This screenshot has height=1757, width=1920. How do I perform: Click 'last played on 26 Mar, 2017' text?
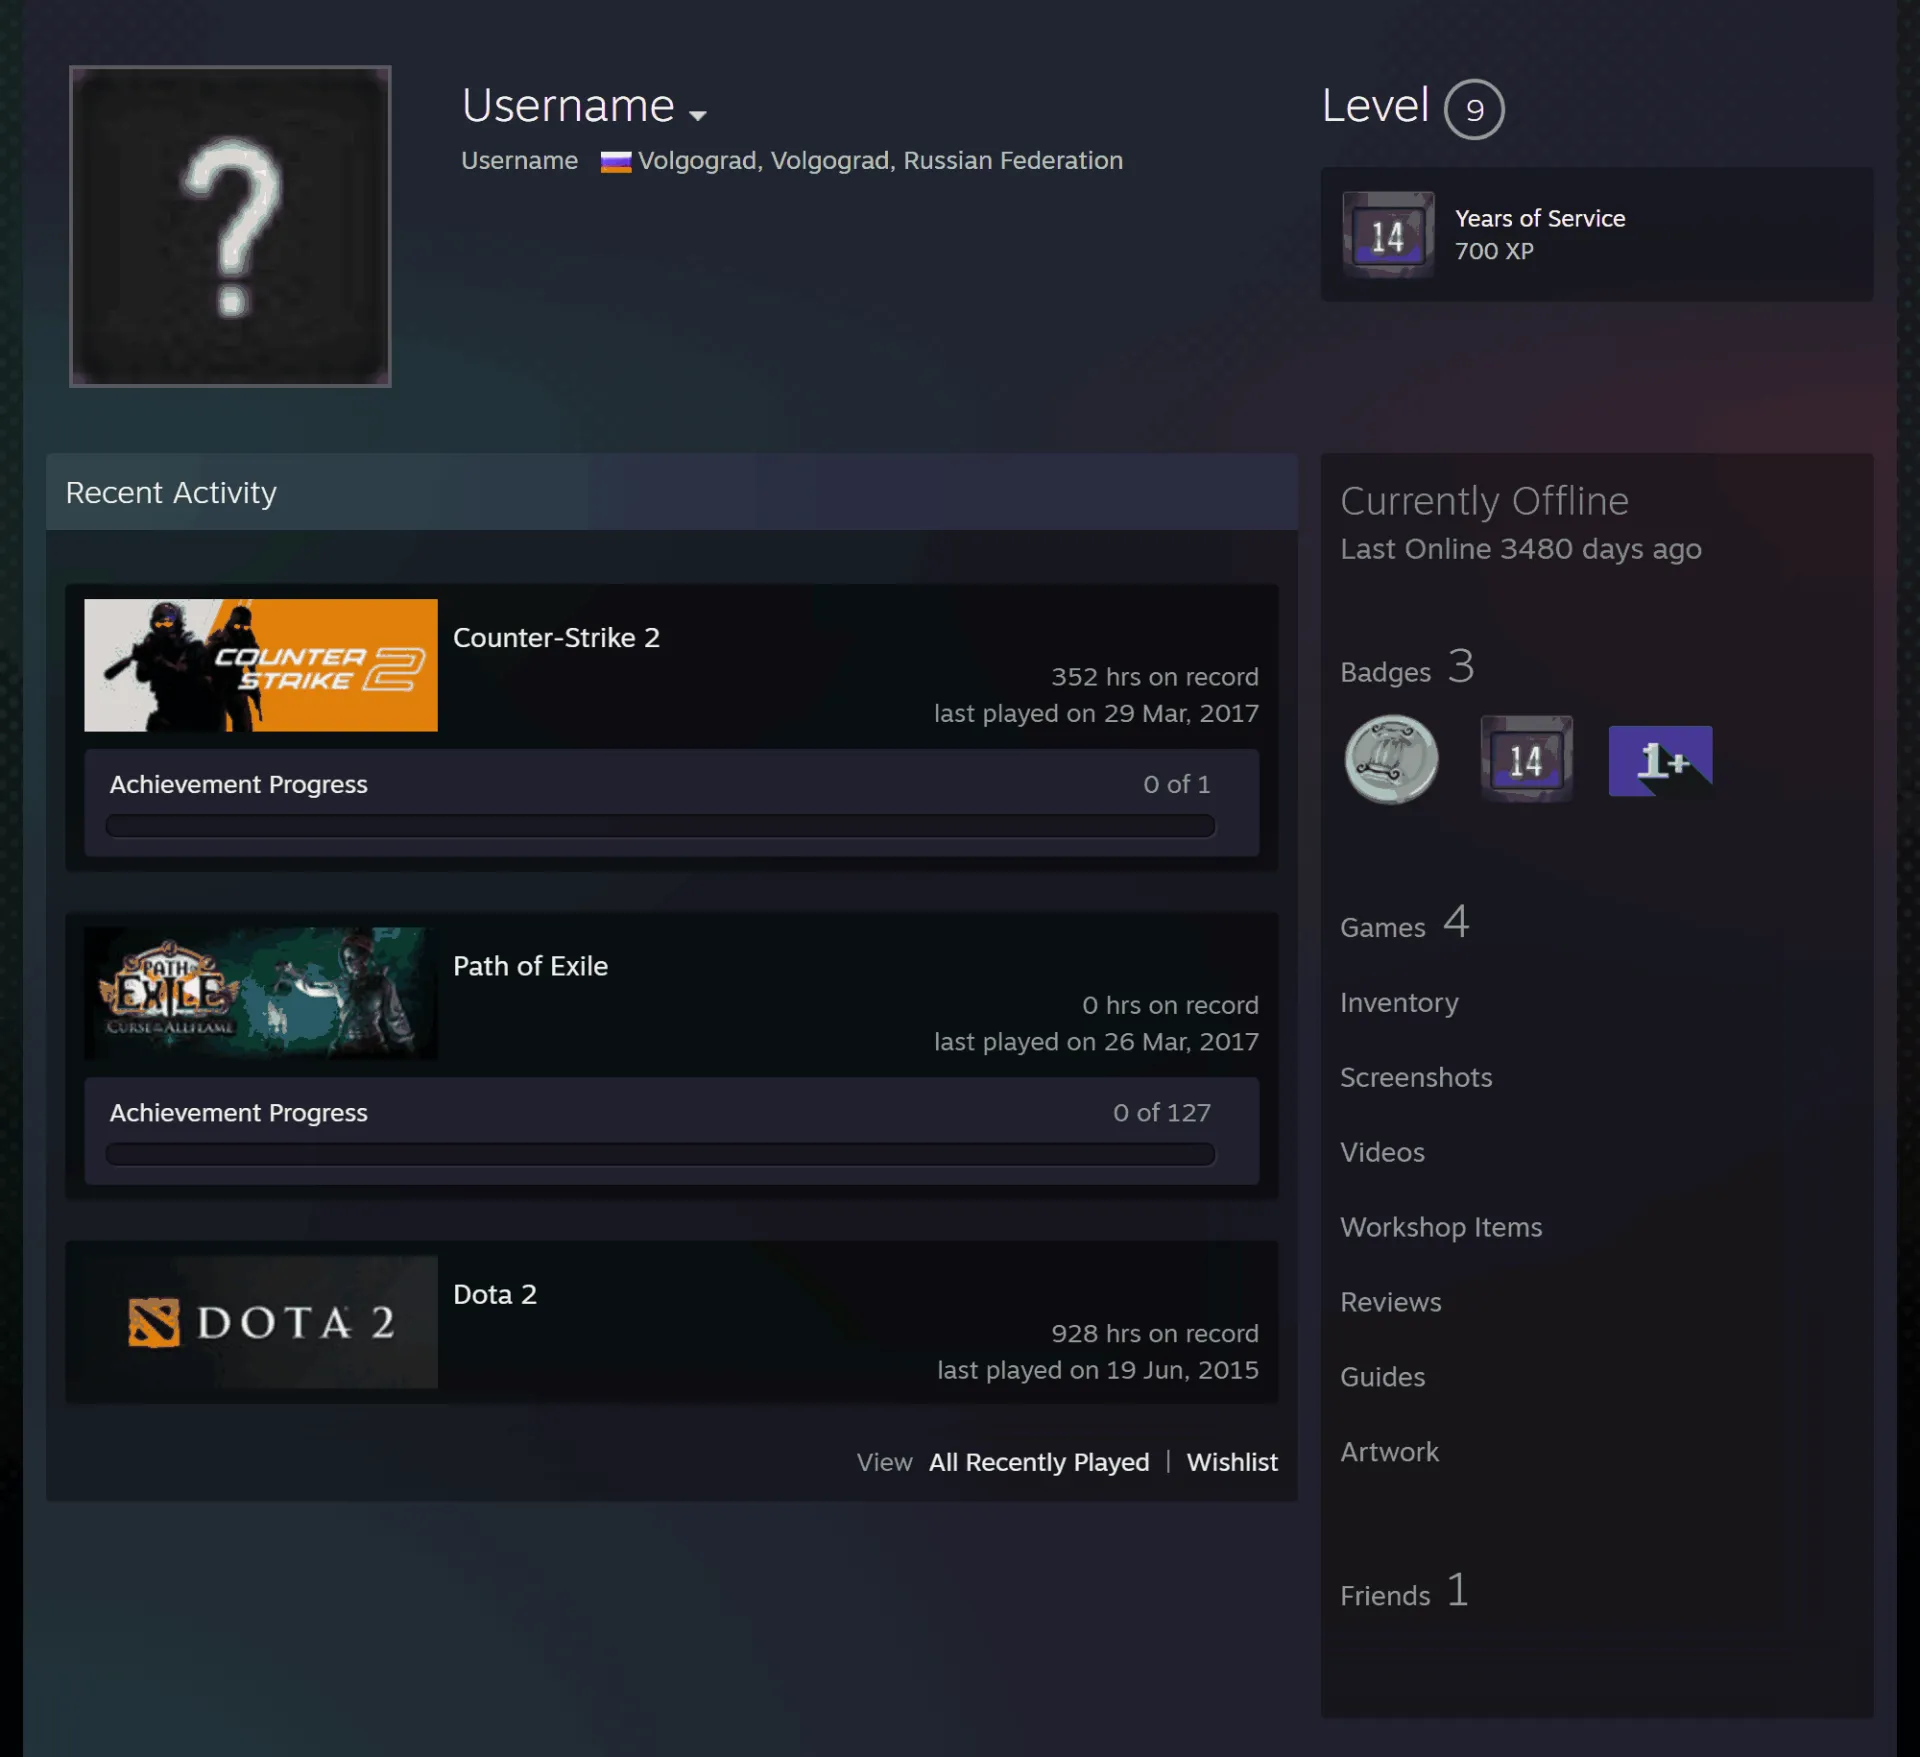pyautogui.click(x=1096, y=1041)
